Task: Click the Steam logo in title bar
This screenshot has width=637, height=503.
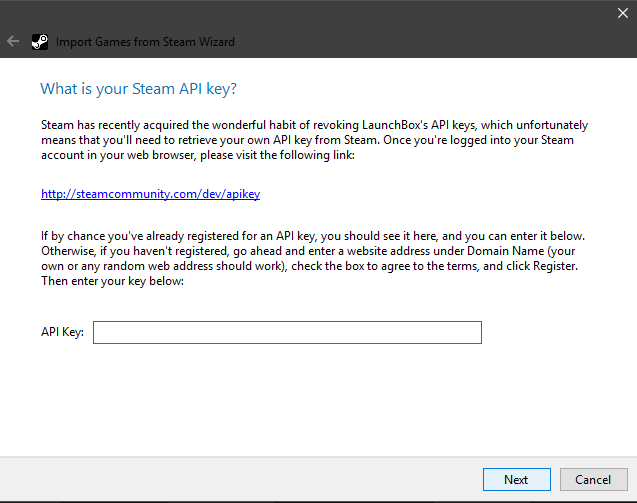Action: click(x=40, y=42)
